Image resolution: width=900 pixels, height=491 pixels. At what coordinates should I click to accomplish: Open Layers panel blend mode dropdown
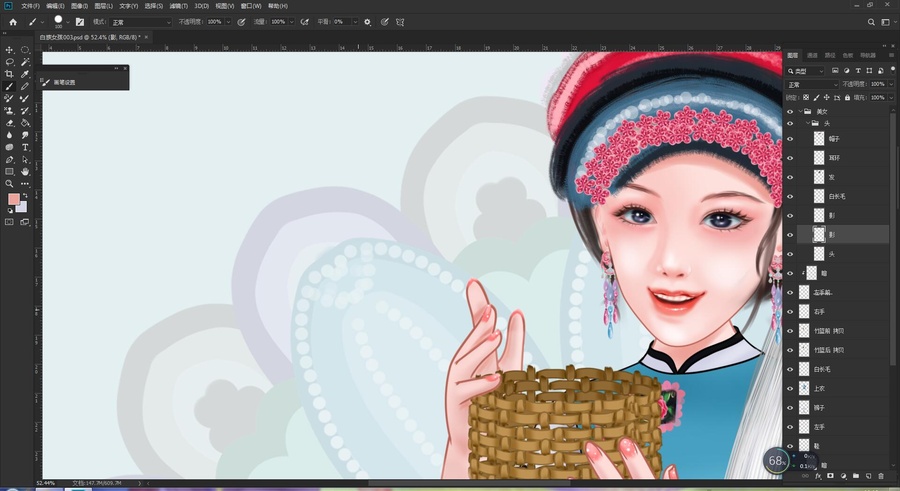pyautogui.click(x=812, y=84)
